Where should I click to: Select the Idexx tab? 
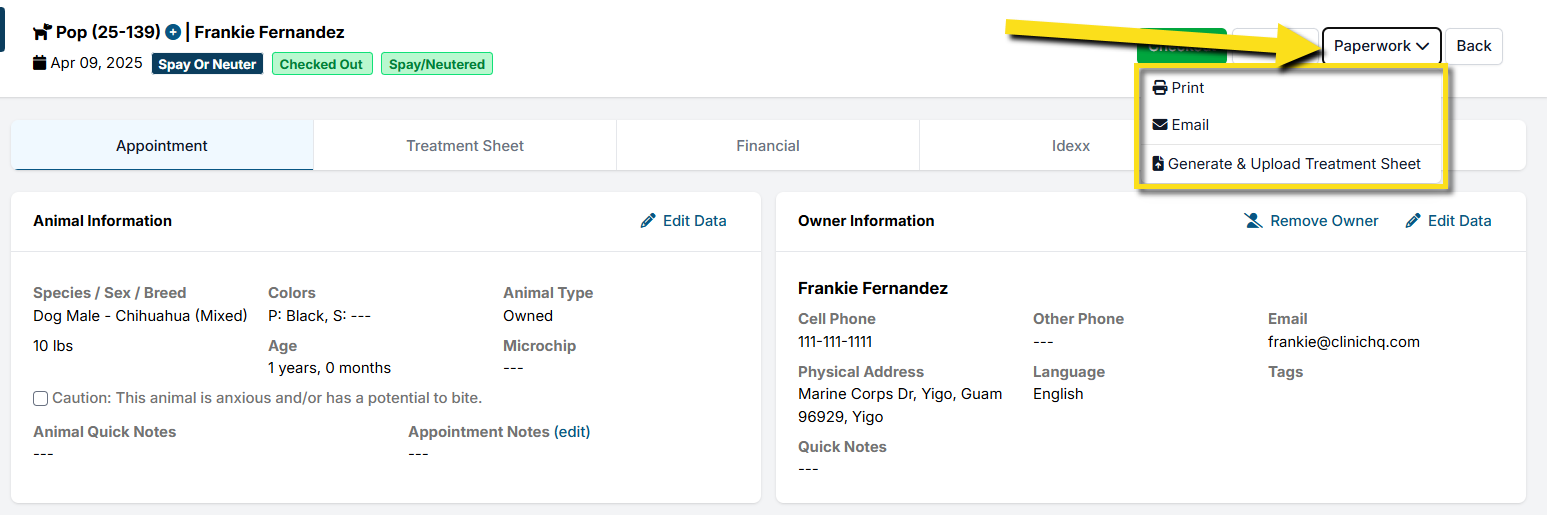click(1070, 146)
